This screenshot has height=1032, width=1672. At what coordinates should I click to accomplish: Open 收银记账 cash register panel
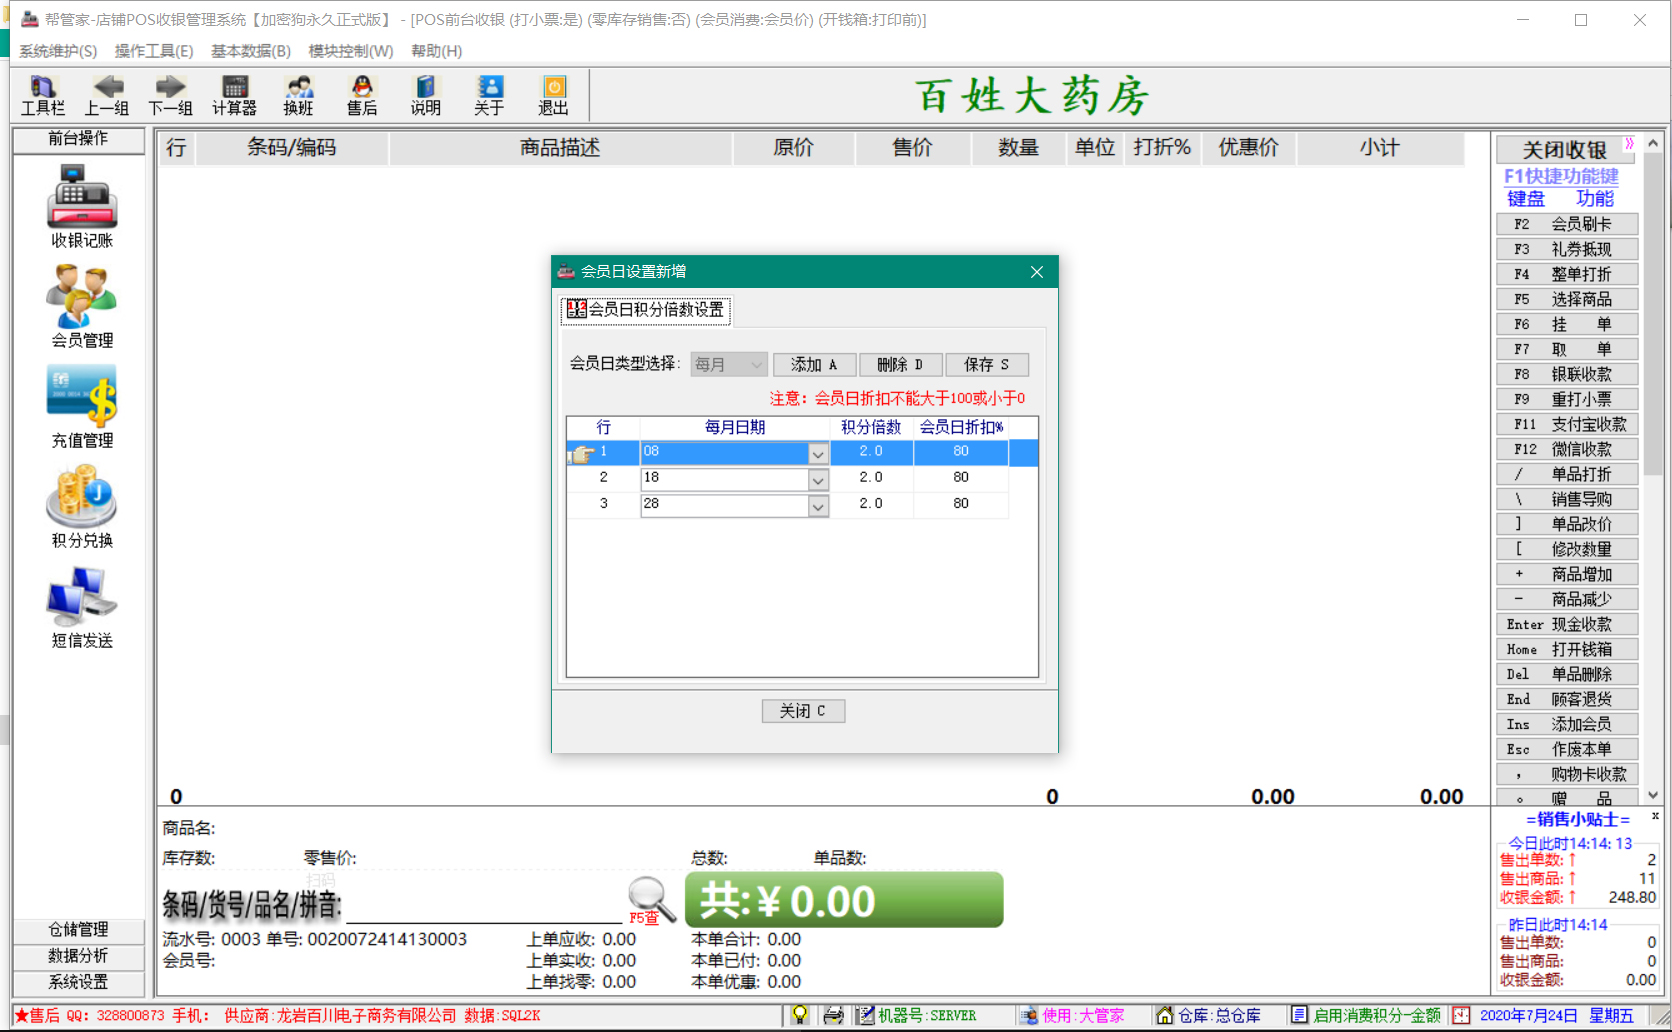point(82,206)
